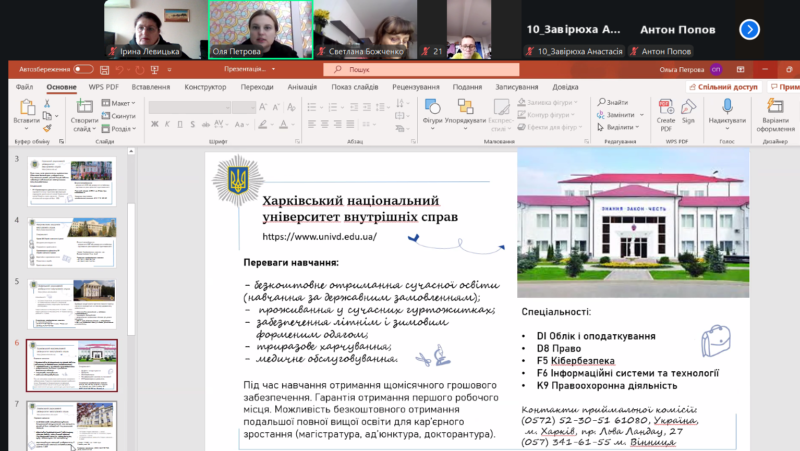The height and width of the screenshot is (451, 800).
Task: Click in the Пошук search box
Action: click(x=420, y=70)
